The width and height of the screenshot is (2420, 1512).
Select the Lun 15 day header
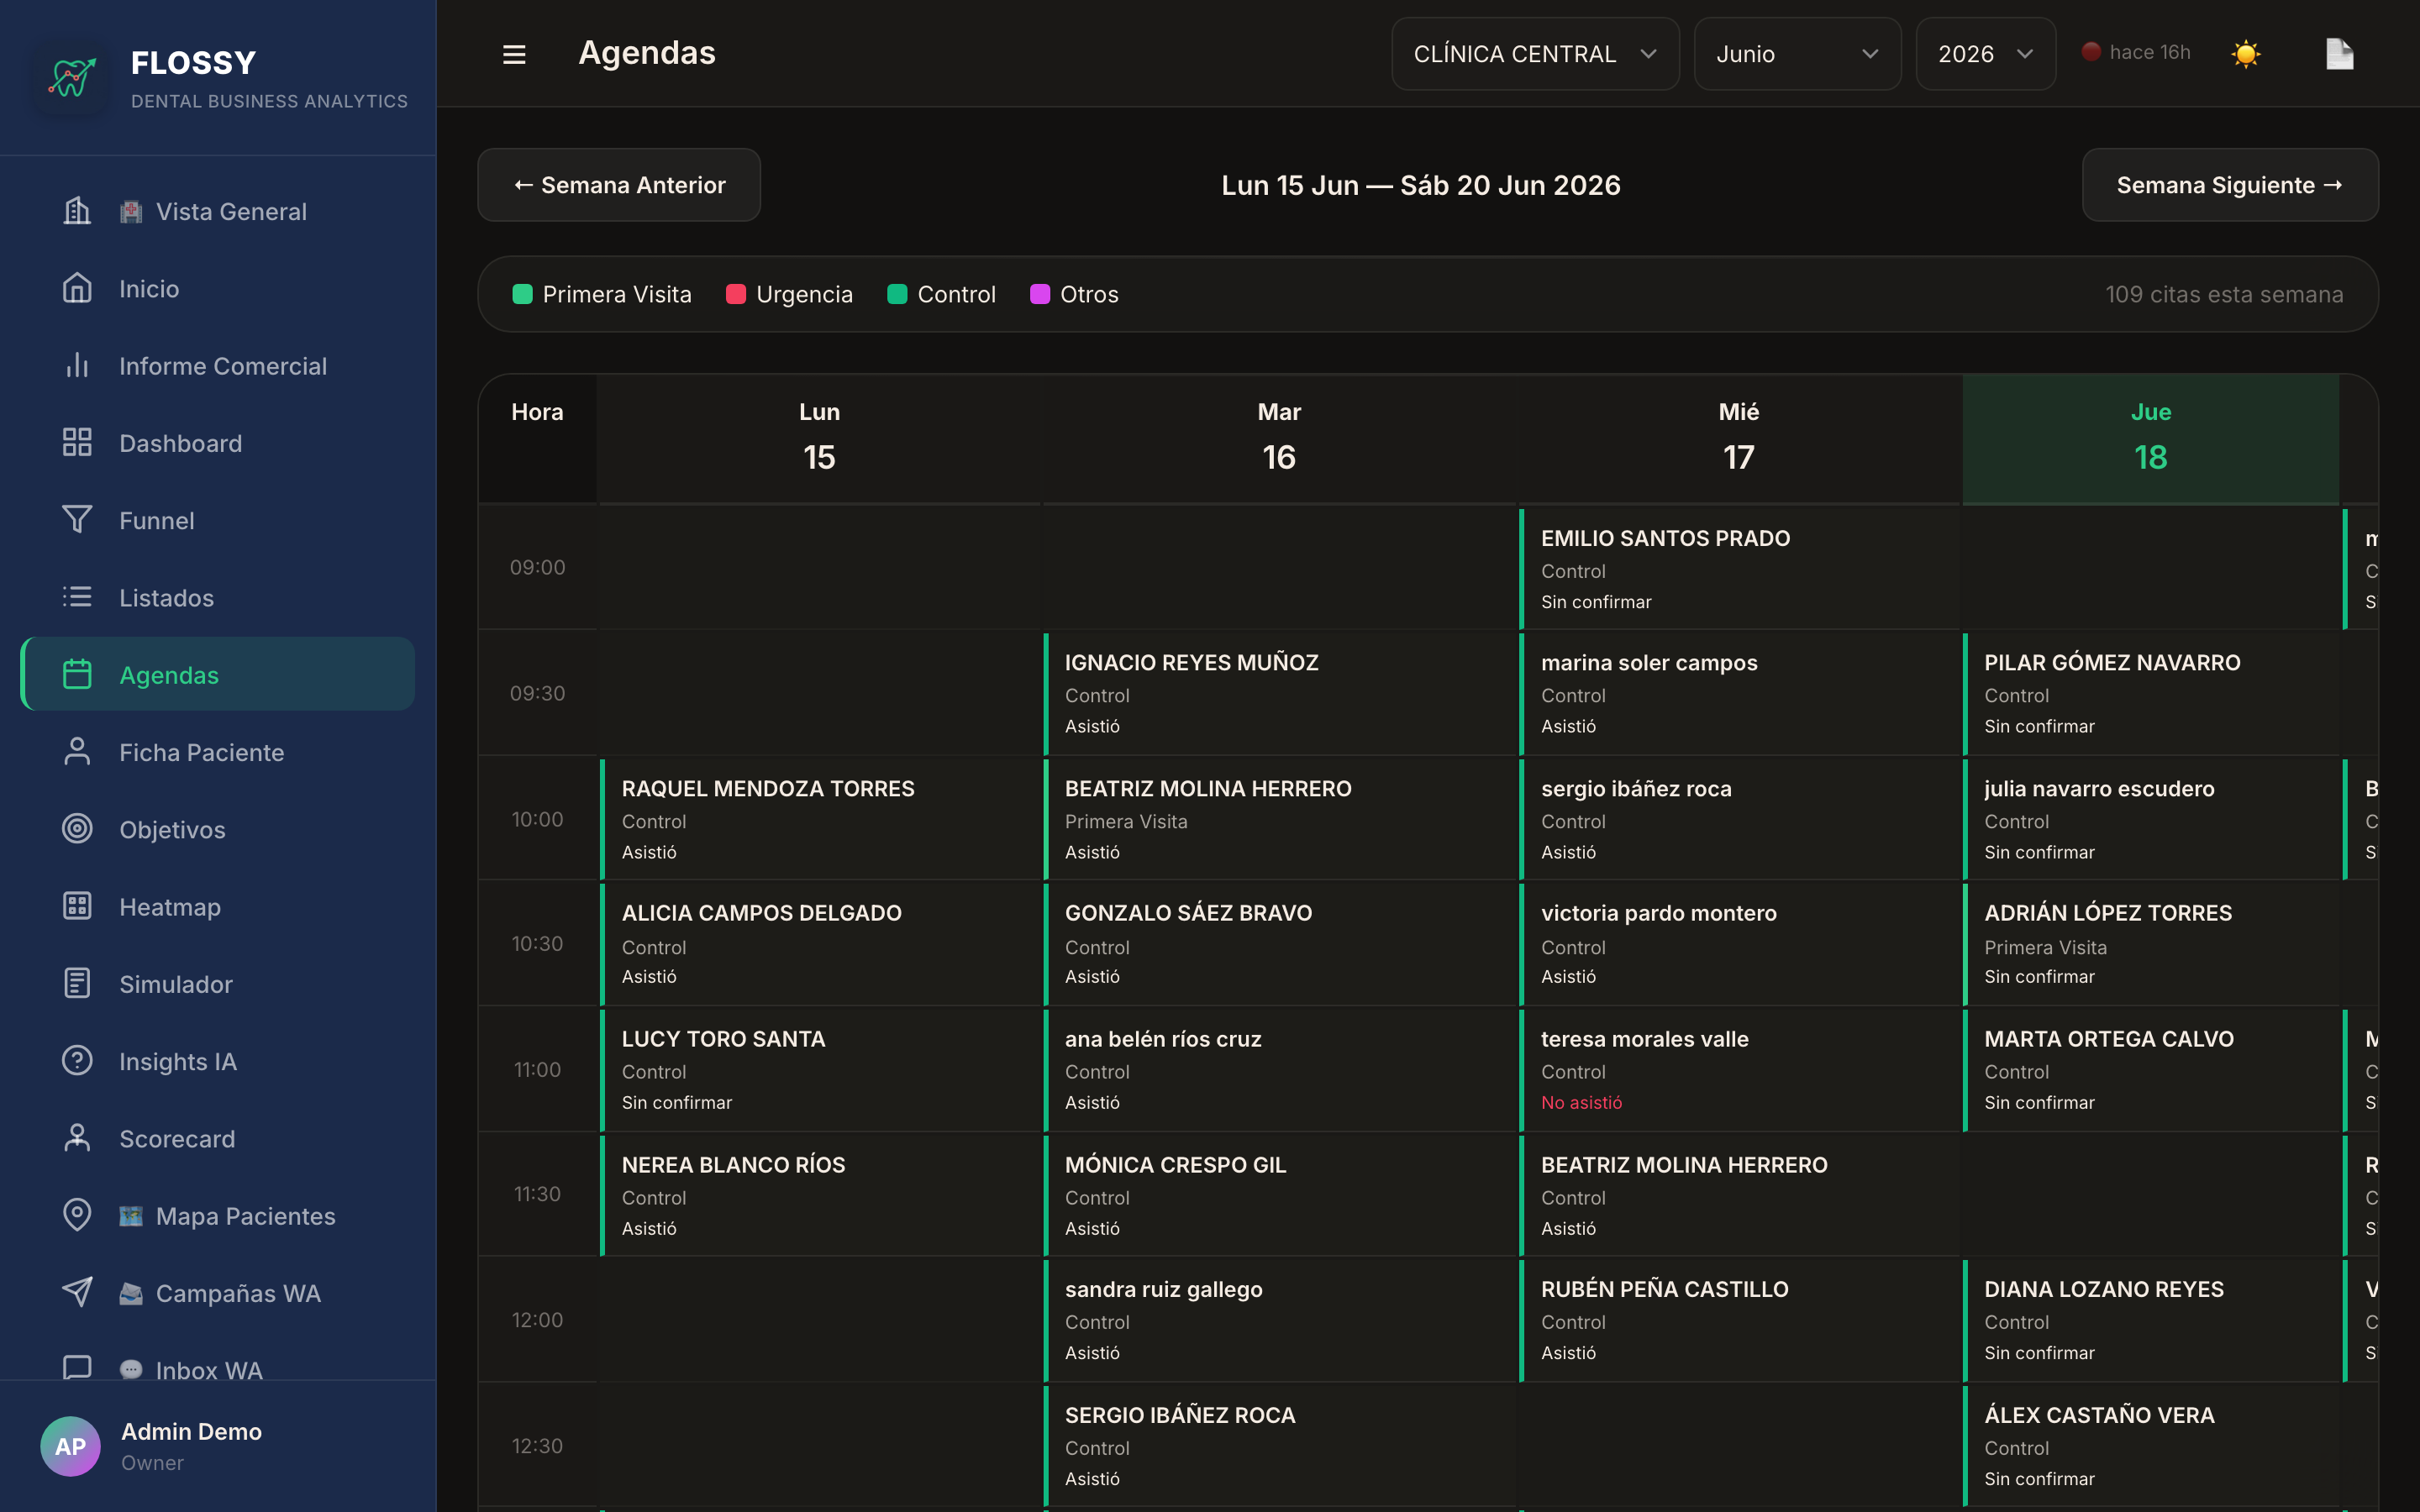click(819, 438)
